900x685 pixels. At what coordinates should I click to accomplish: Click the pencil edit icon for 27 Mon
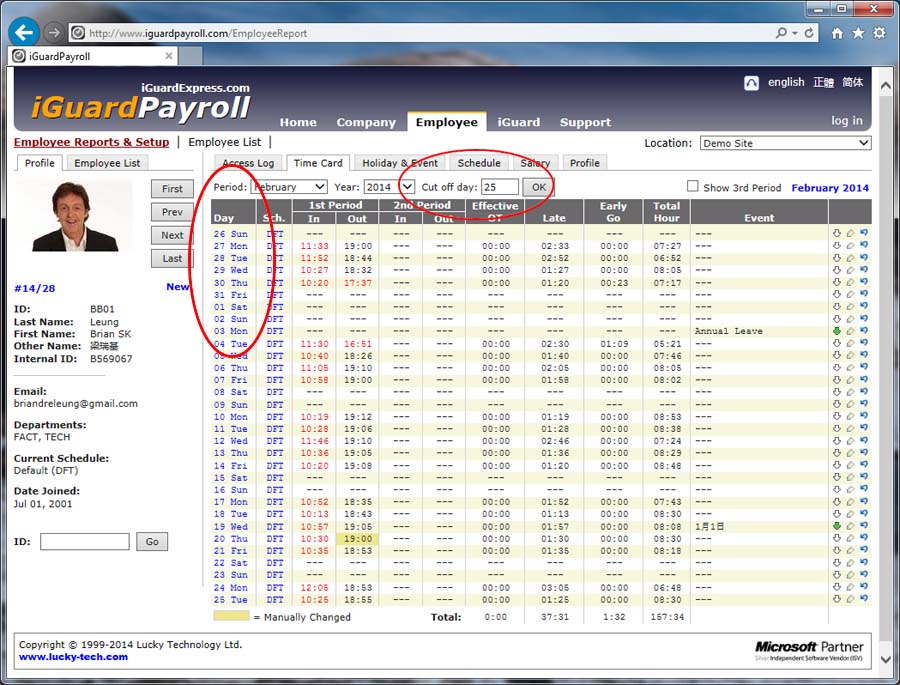[x=850, y=246]
